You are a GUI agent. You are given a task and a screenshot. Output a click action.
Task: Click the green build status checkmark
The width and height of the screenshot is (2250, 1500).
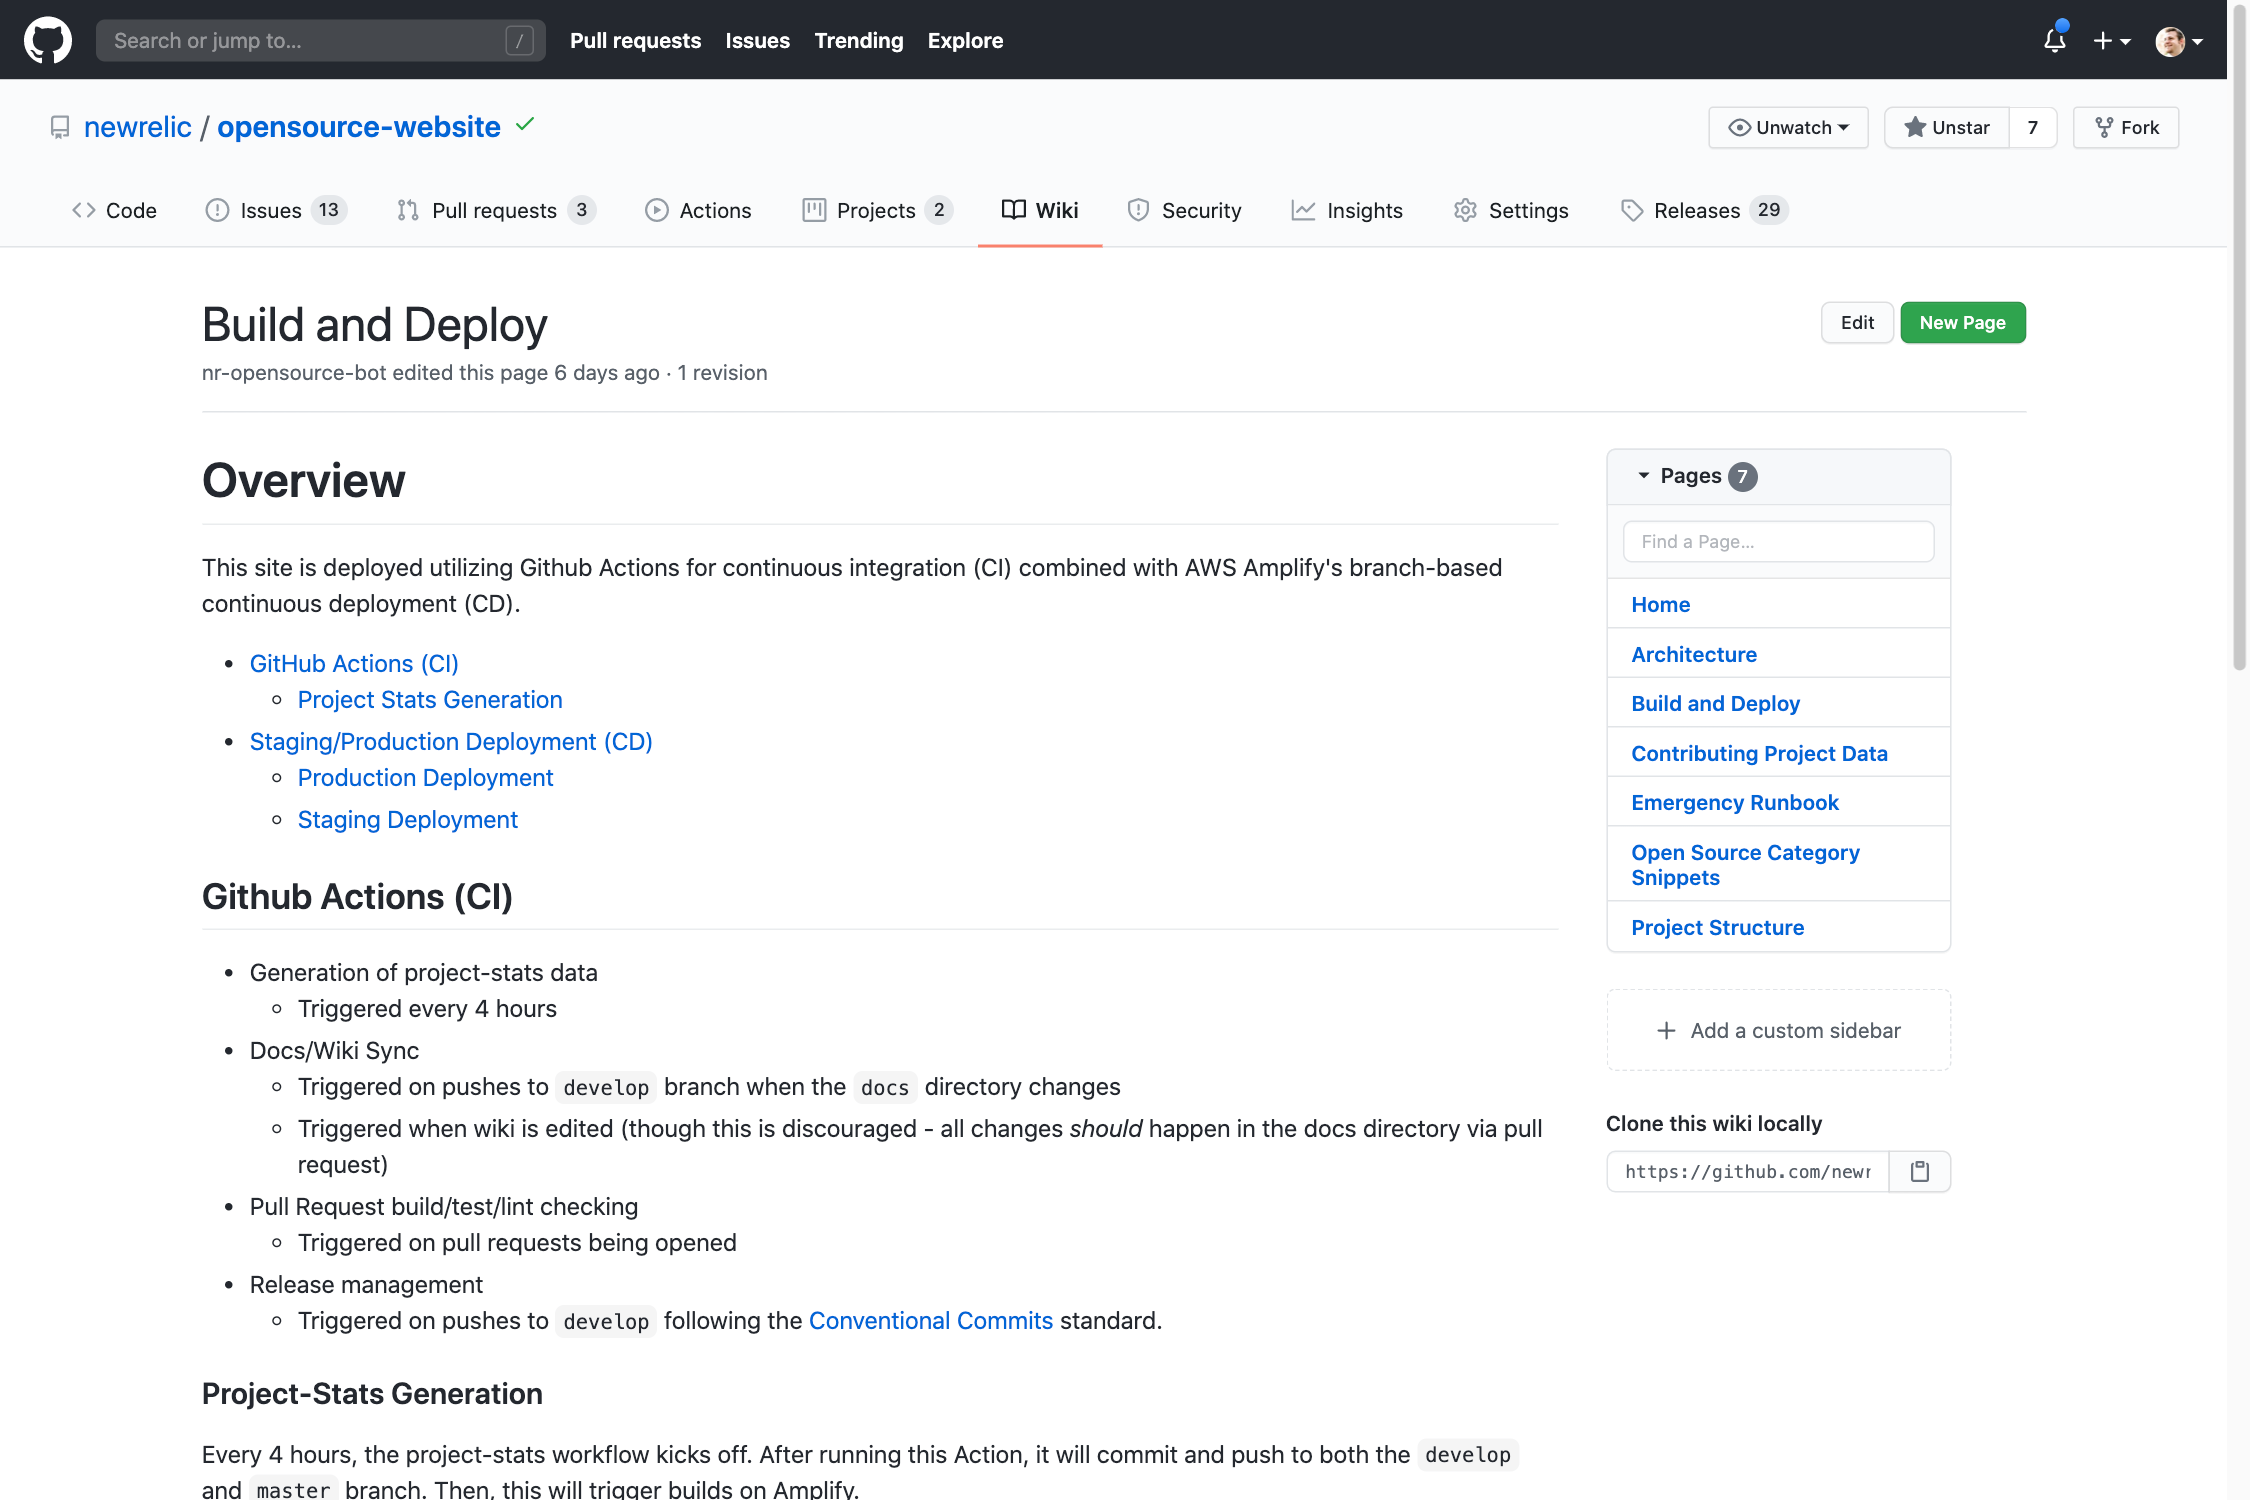(x=525, y=125)
